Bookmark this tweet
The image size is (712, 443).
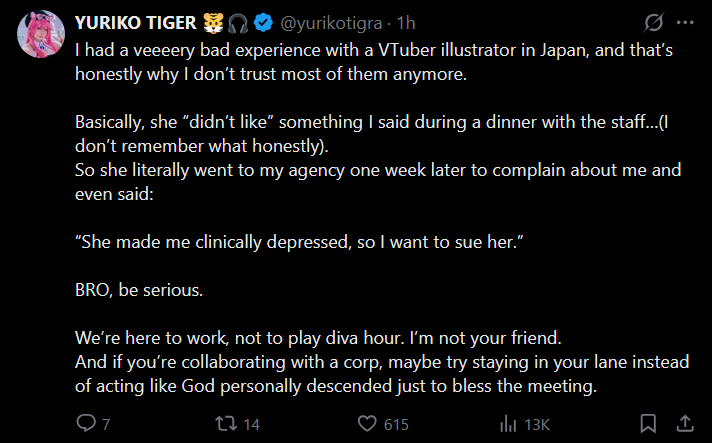(649, 423)
